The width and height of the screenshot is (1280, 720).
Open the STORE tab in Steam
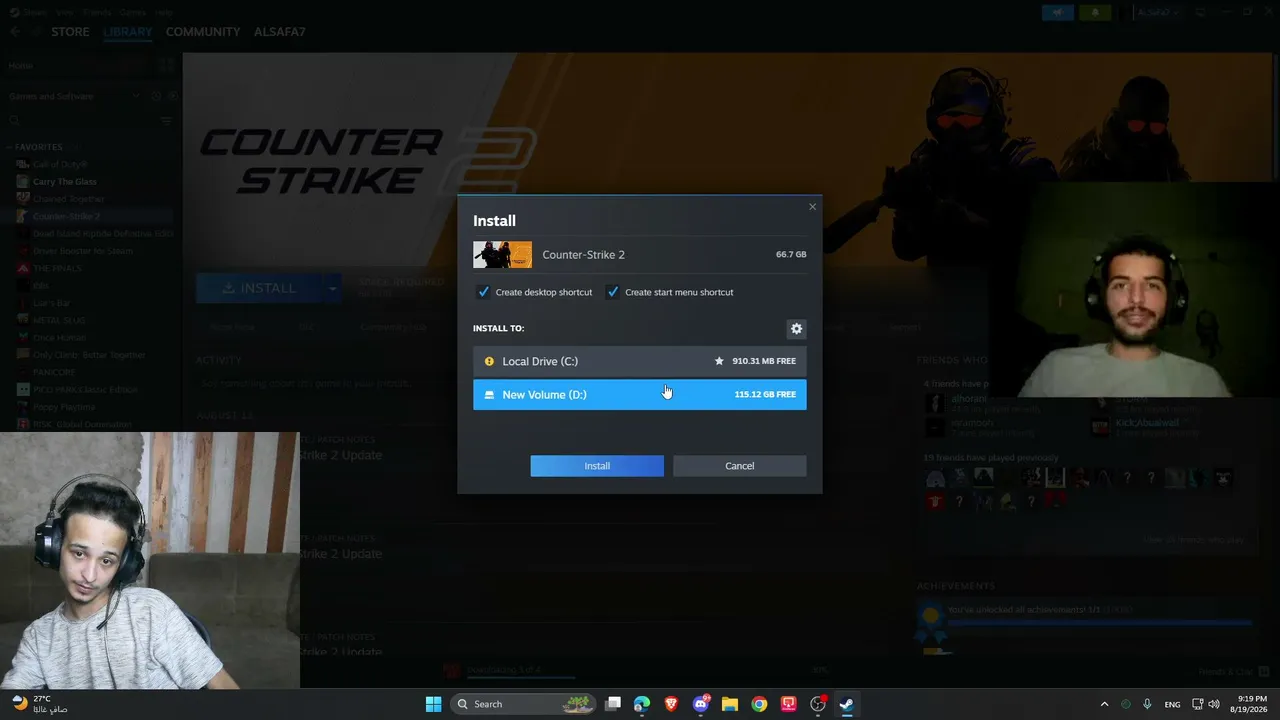click(x=70, y=32)
